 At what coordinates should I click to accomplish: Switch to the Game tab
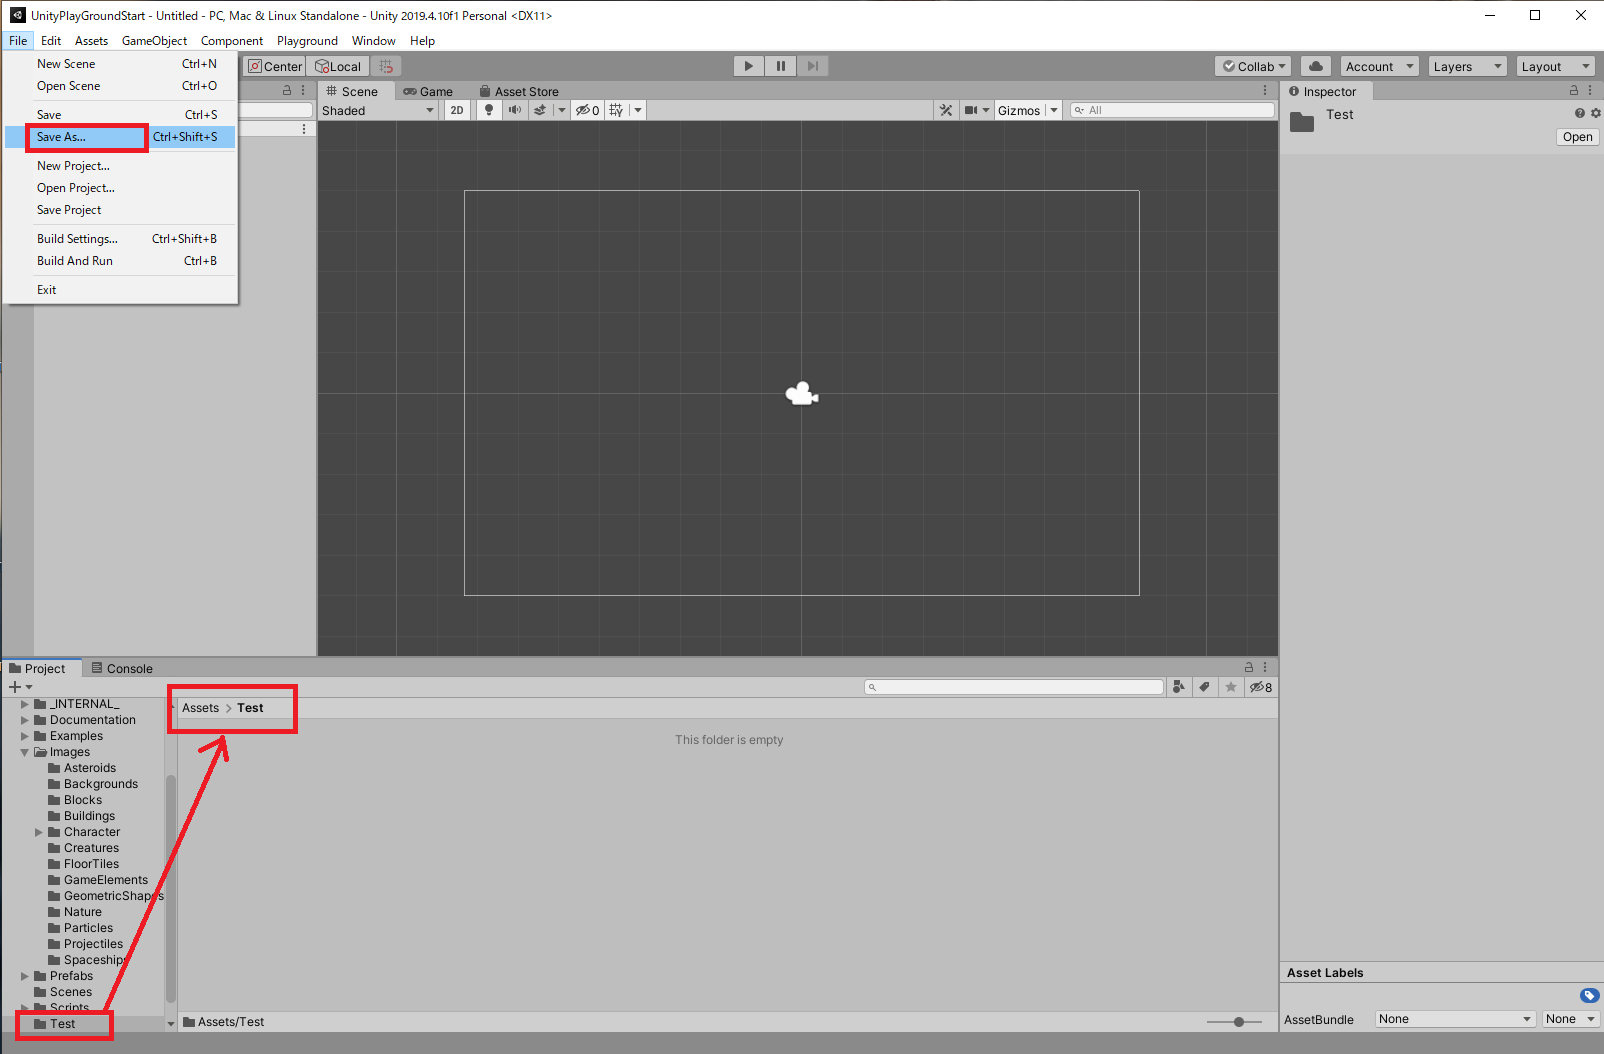[x=428, y=91]
